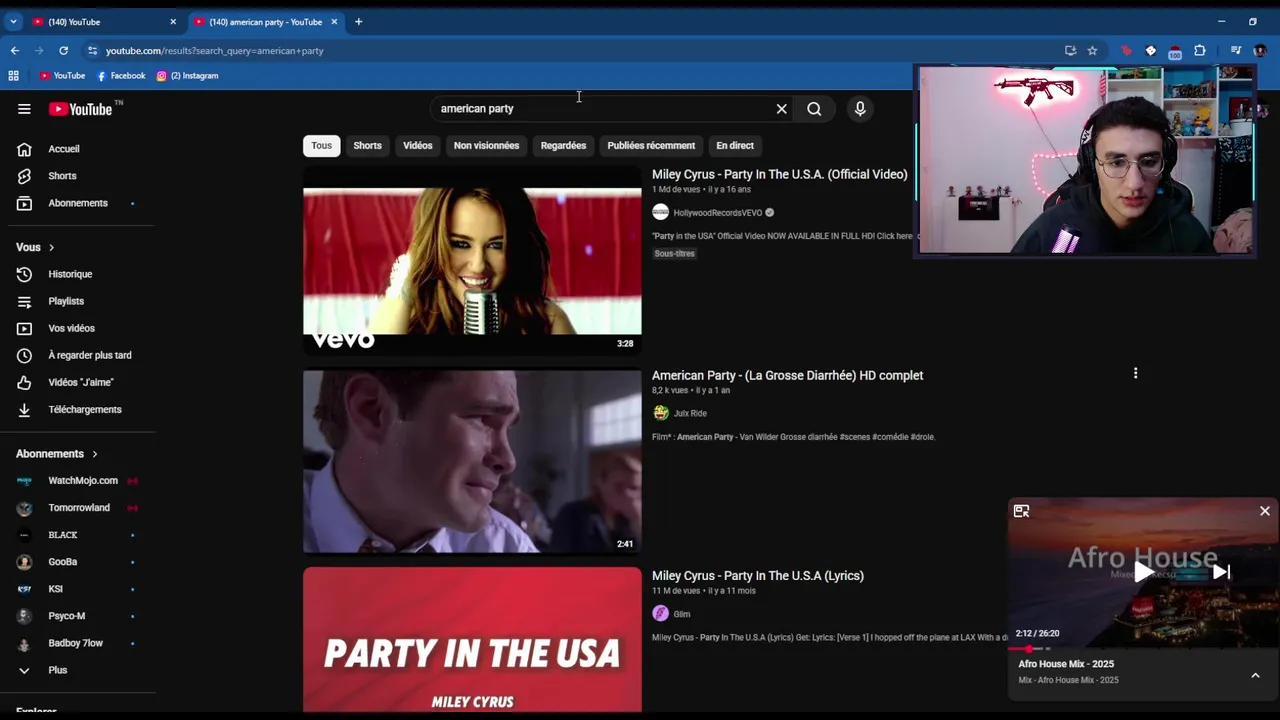Open Badboy 7low channel subscription
1280x720 pixels.
(x=78, y=643)
